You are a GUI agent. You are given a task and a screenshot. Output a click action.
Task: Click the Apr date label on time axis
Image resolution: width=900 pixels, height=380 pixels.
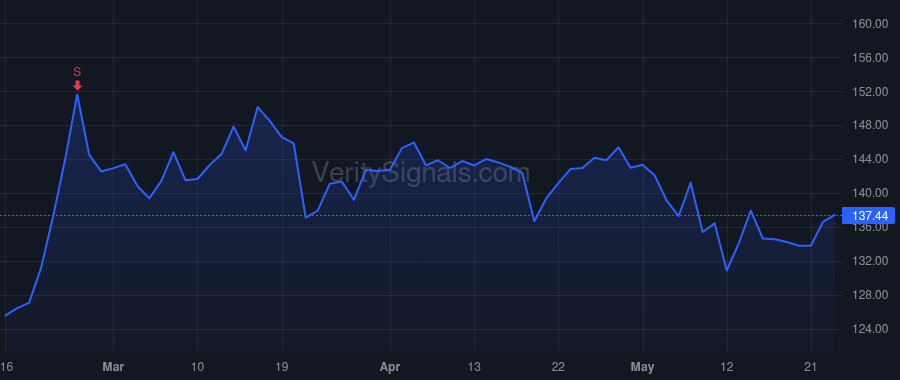390,367
